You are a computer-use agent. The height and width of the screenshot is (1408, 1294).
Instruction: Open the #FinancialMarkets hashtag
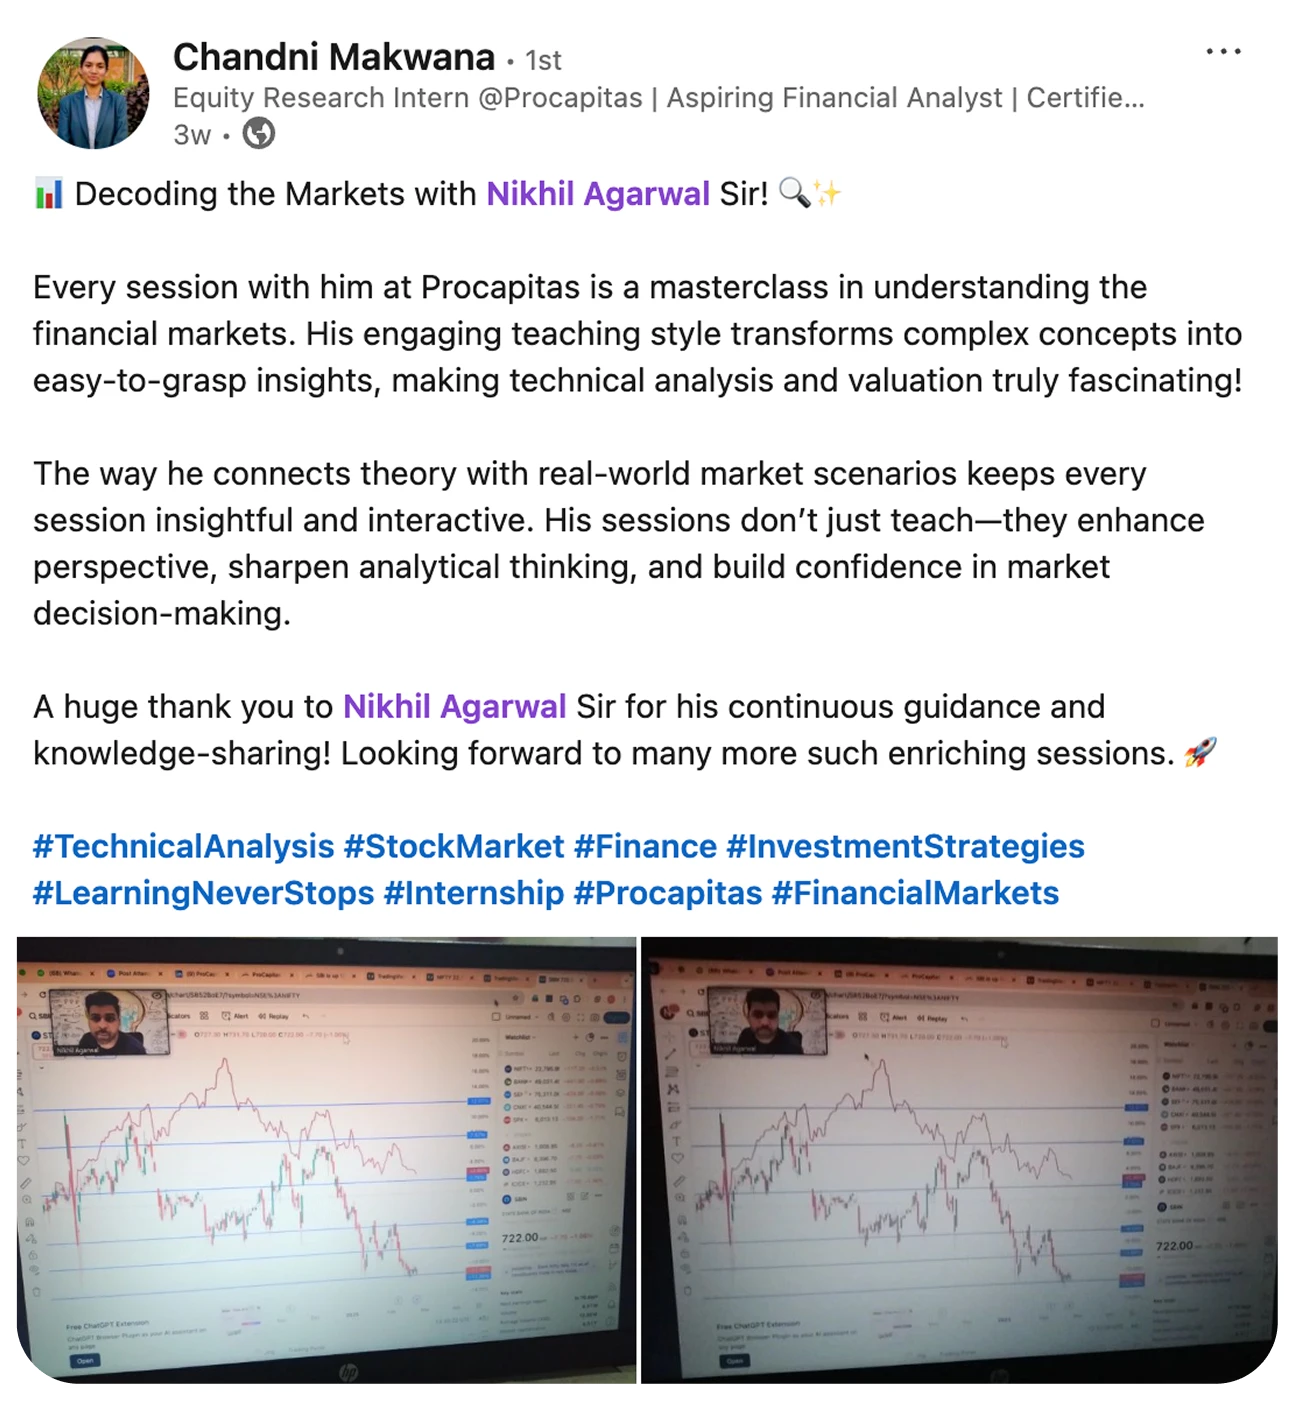[915, 893]
